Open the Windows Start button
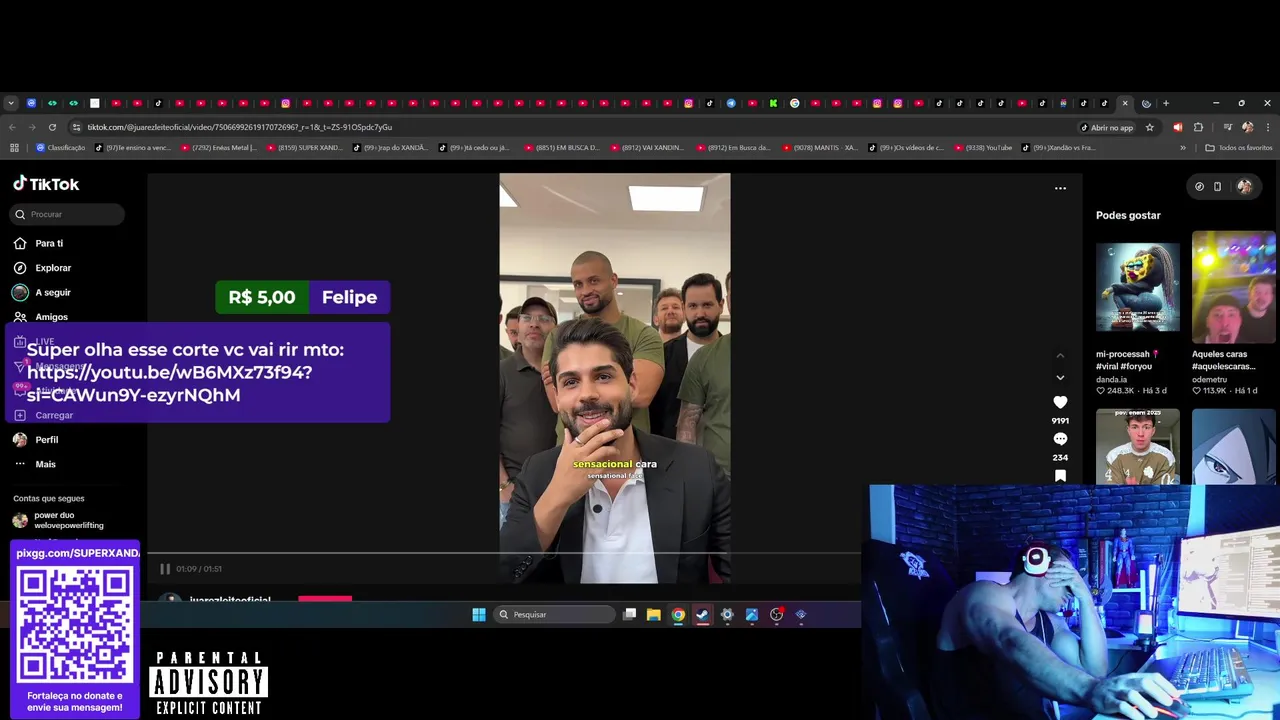Image resolution: width=1280 pixels, height=720 pixels. (x=479, y=614)
